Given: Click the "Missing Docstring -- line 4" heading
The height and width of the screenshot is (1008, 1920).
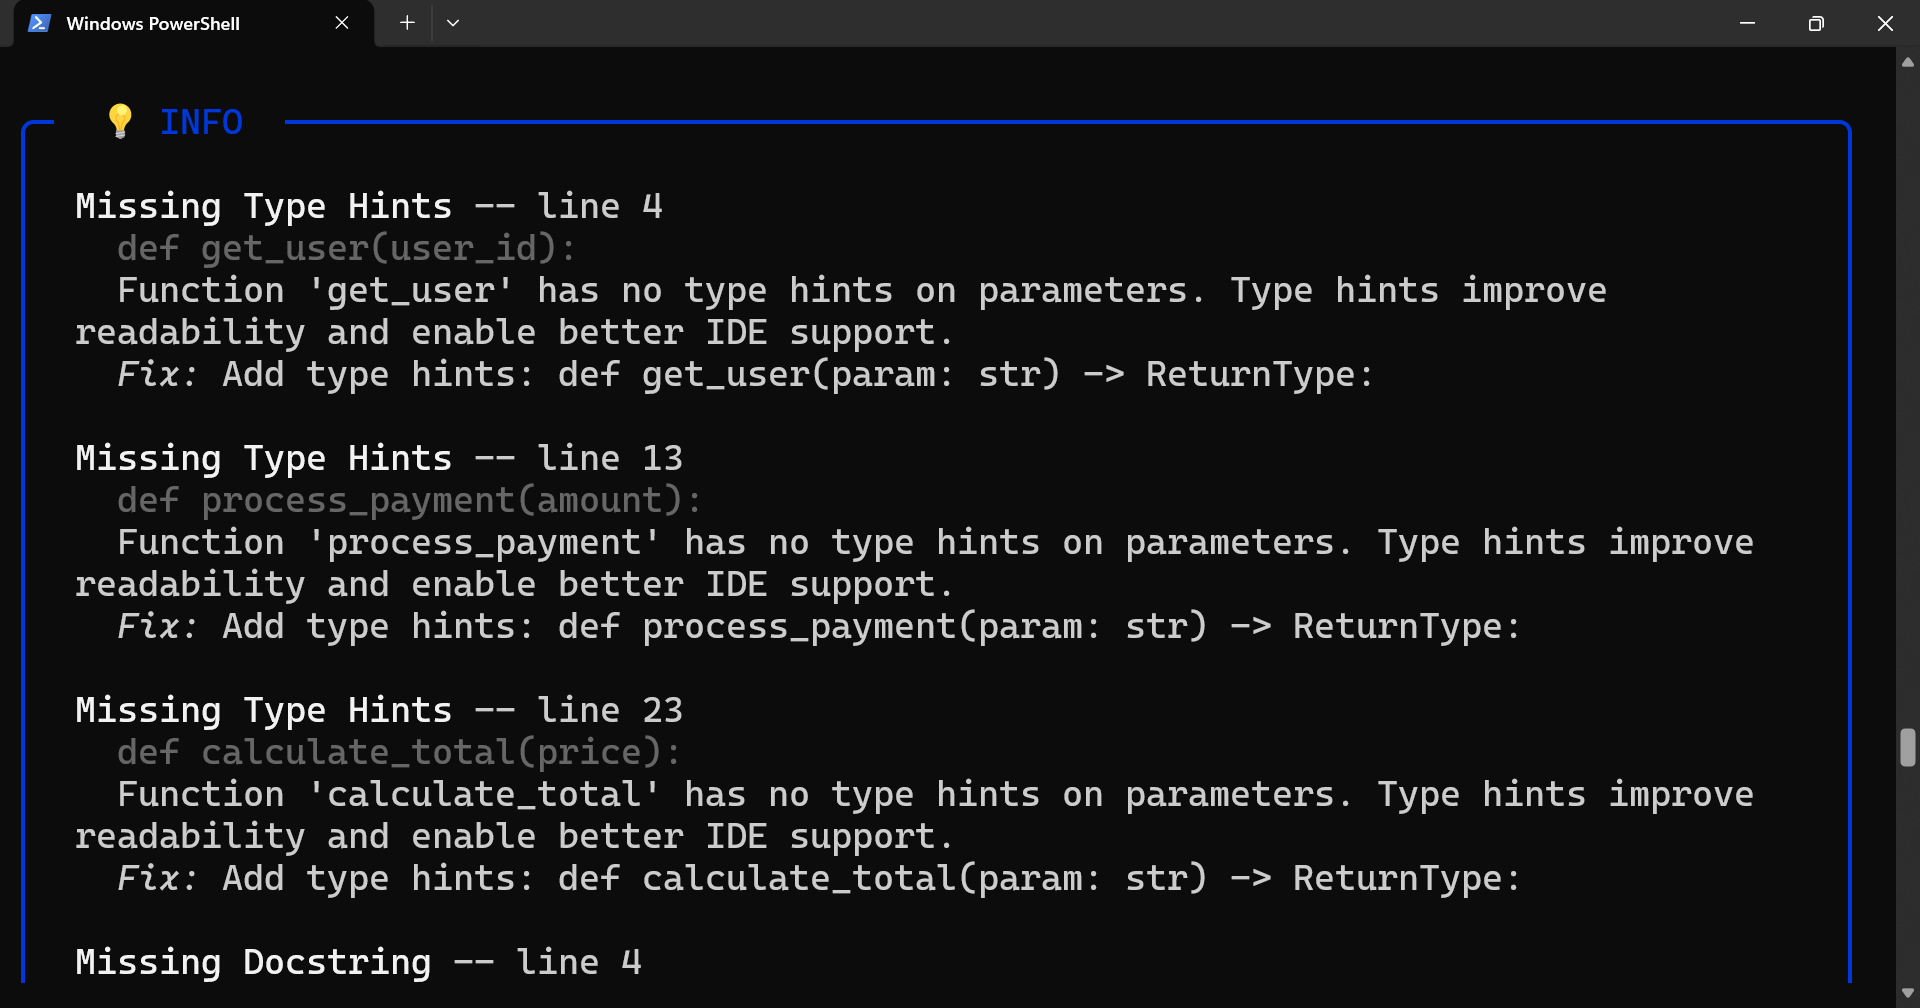Looking at the screenshot, I should click(358, 962).
